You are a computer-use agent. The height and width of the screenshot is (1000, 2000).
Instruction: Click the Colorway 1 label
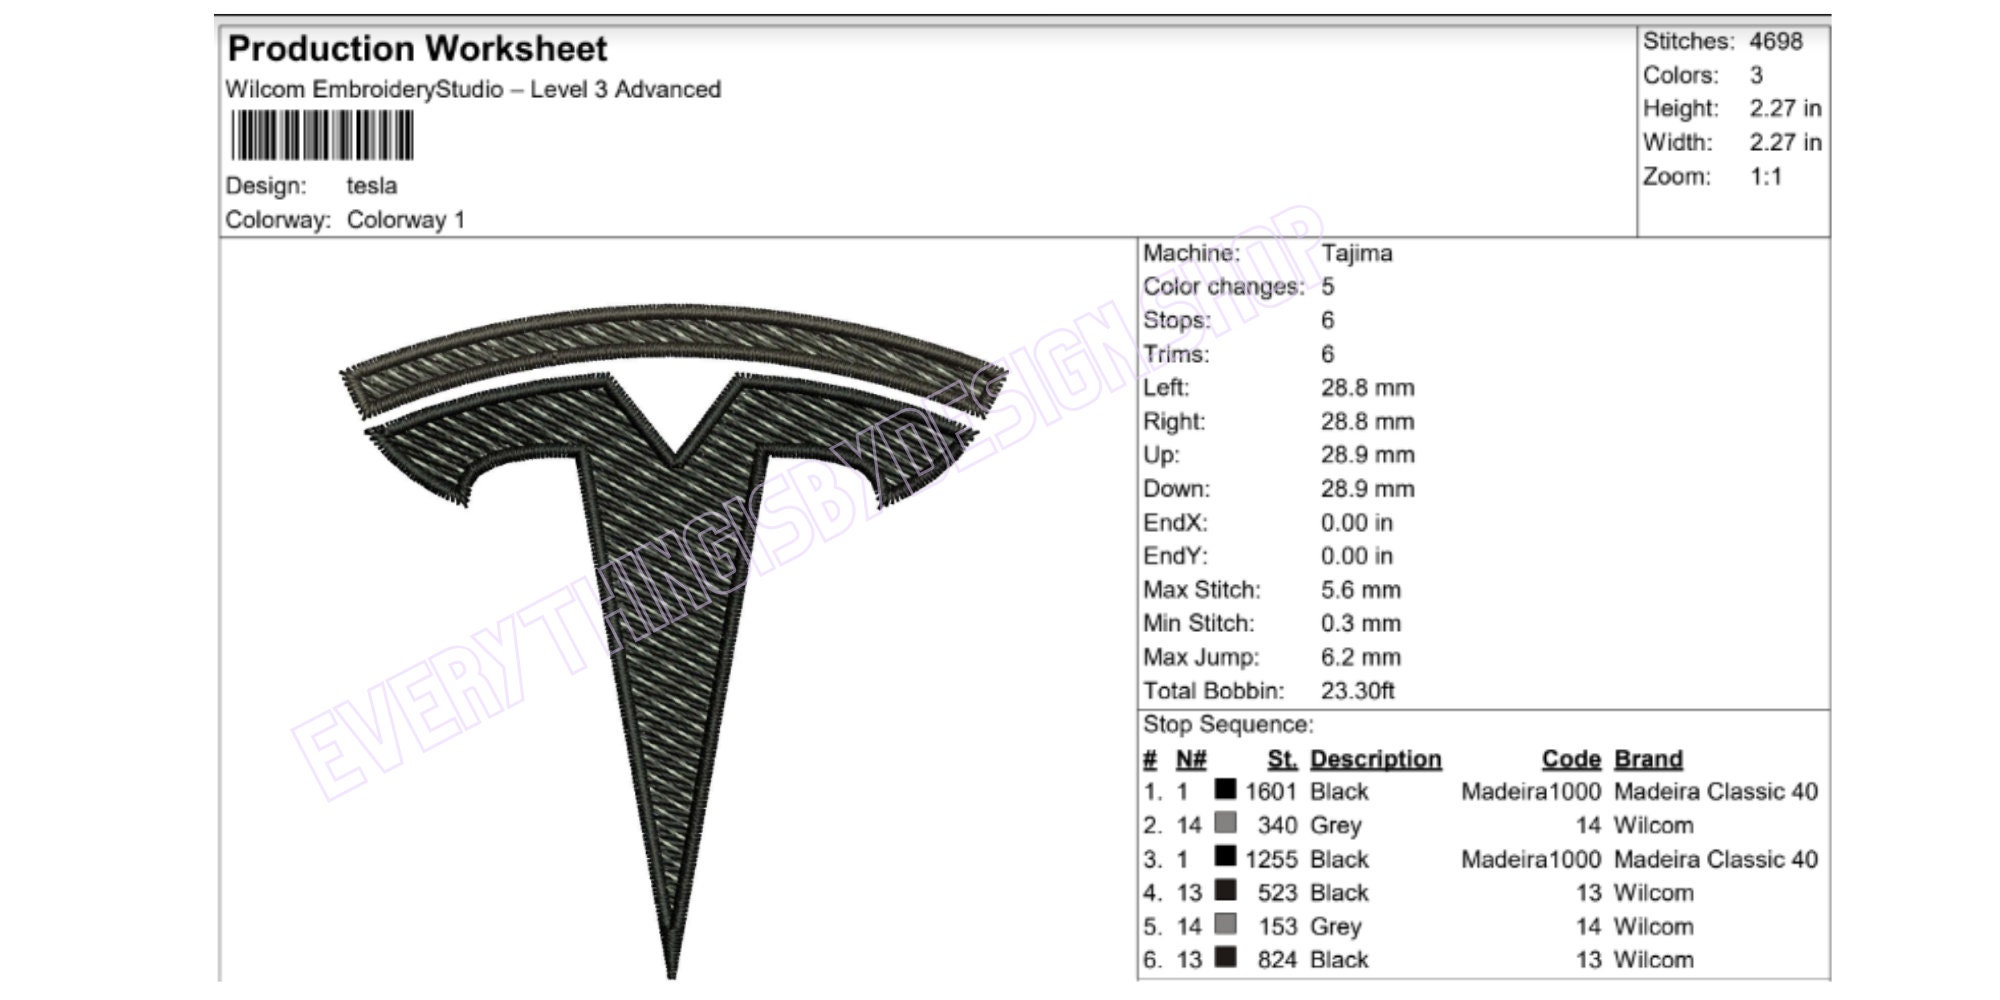(411, 216)
